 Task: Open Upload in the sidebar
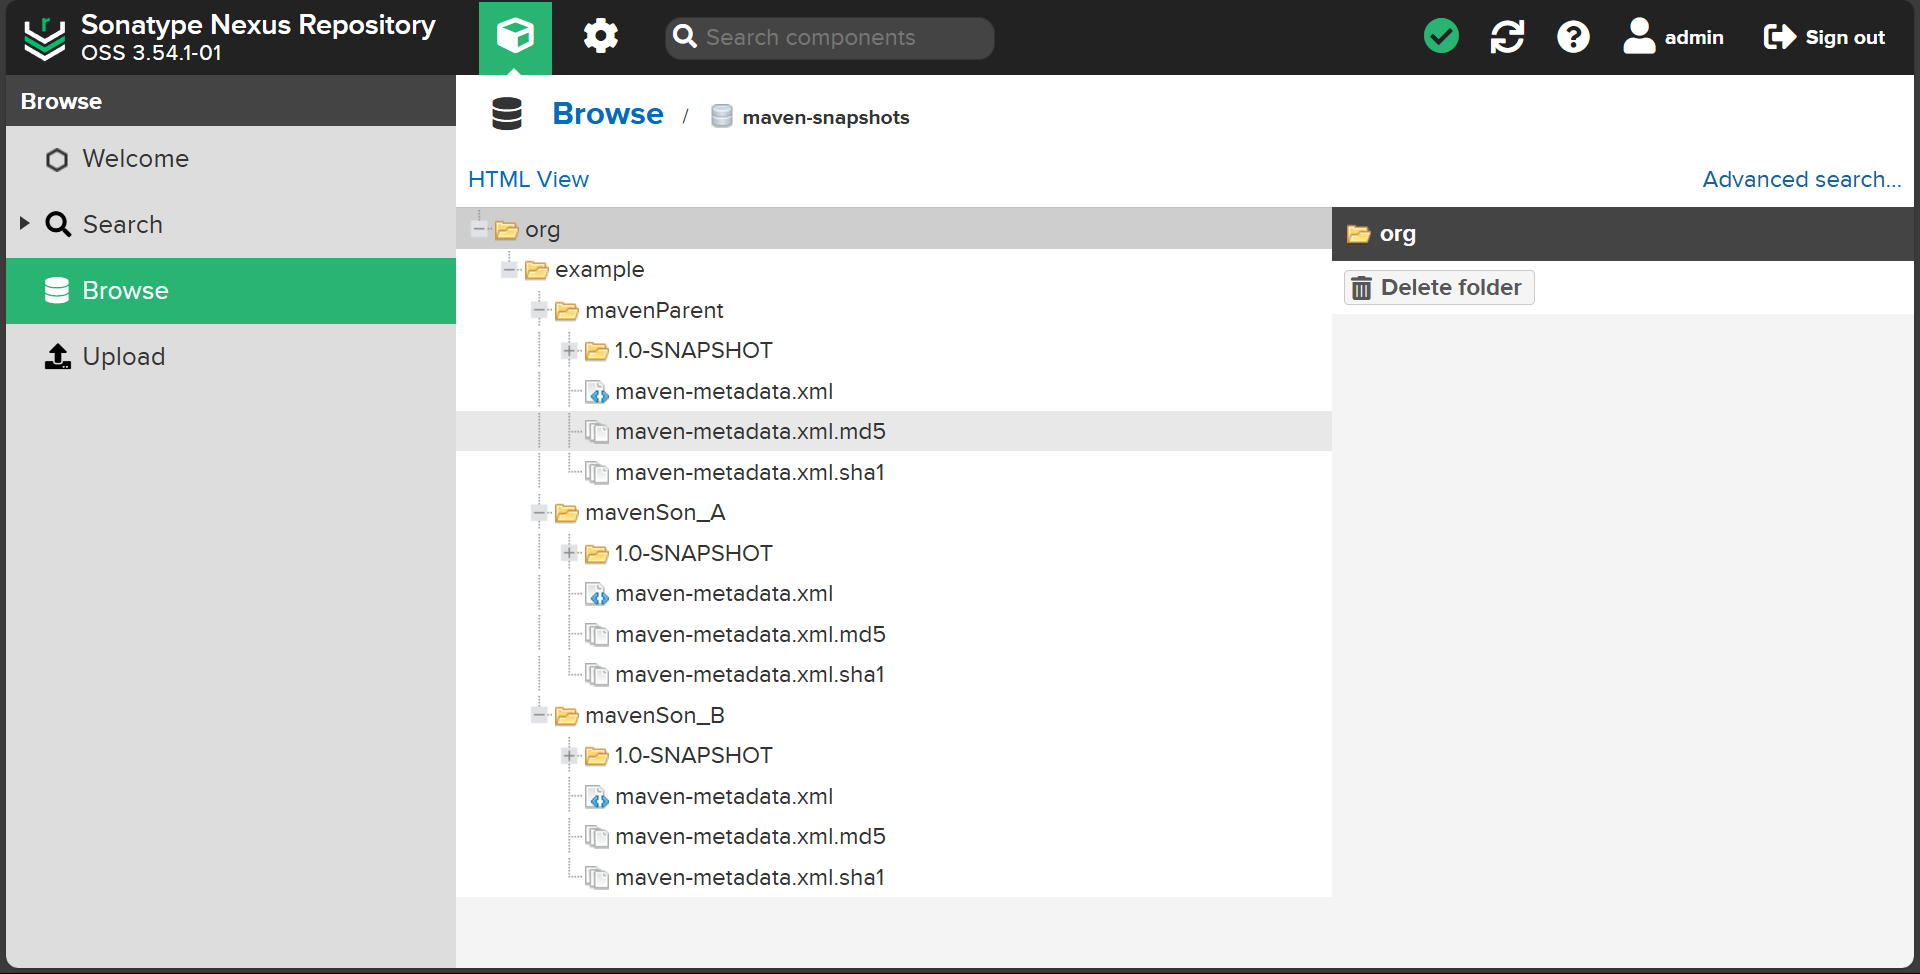pos(231,357)
